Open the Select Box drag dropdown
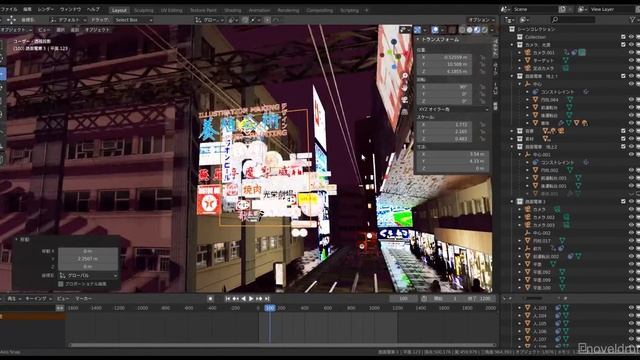 (x=133, y=20)
